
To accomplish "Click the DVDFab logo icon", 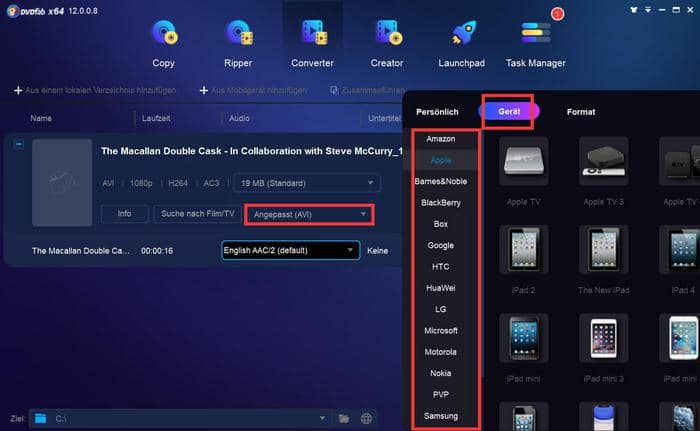I will click(x=12, y=11).
